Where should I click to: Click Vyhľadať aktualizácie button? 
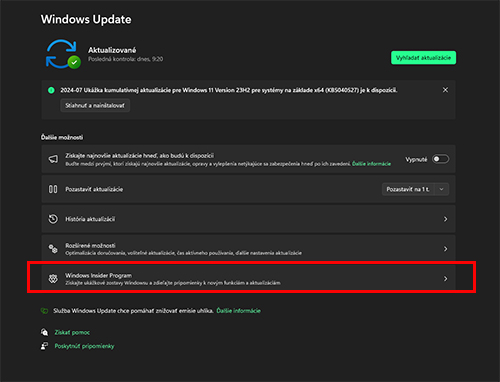[x=423, y=58]
